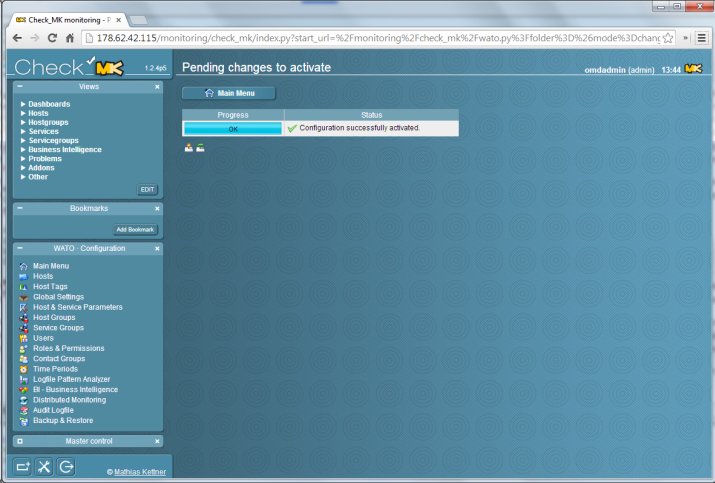Click the Audit Logfile icon
This screenshot has height=483, width=715.
point(24,410)
